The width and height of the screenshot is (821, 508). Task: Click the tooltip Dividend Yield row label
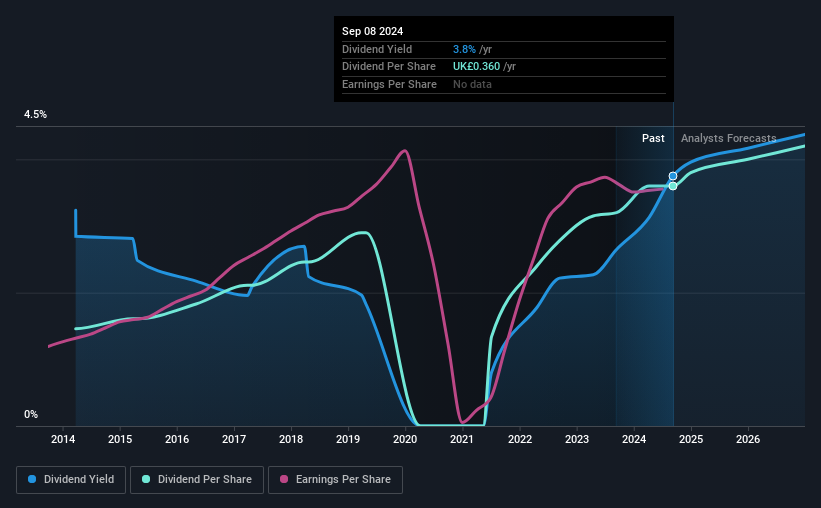[377, 49]
